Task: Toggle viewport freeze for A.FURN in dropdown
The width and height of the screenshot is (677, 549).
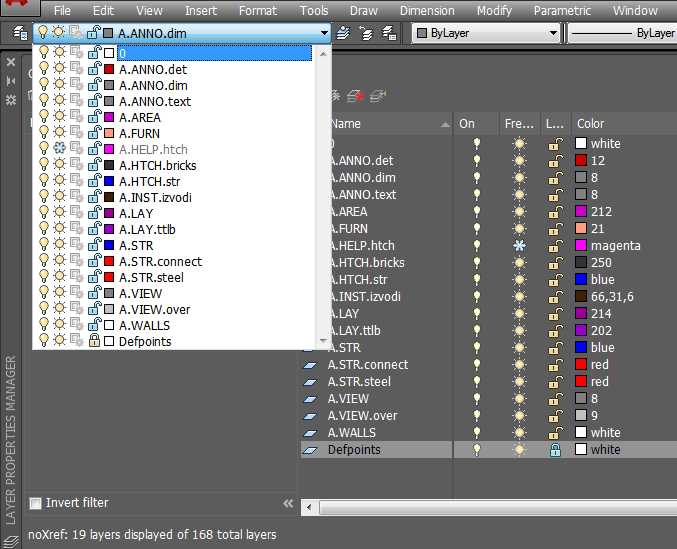Action: pos(76,133)
